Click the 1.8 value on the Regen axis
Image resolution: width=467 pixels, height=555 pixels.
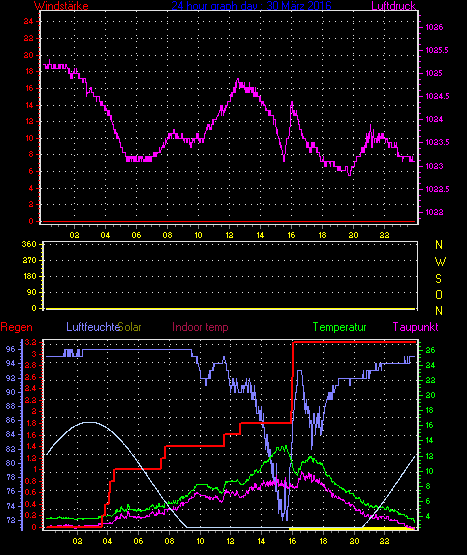tap(31, 423)
